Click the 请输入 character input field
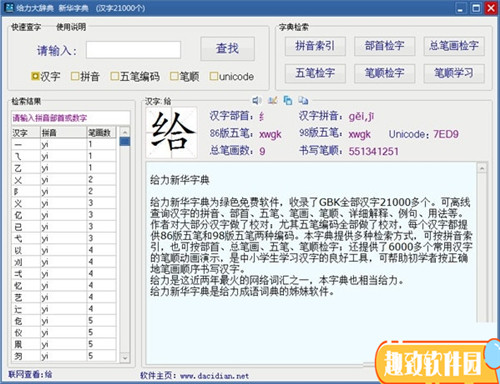Viewport: 500px width, 384px height. point(133,50)
